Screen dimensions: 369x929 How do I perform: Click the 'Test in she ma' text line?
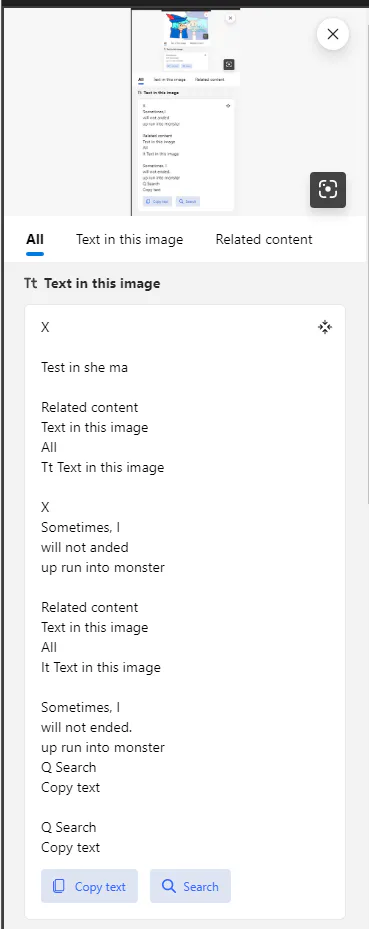click(84, 367)
